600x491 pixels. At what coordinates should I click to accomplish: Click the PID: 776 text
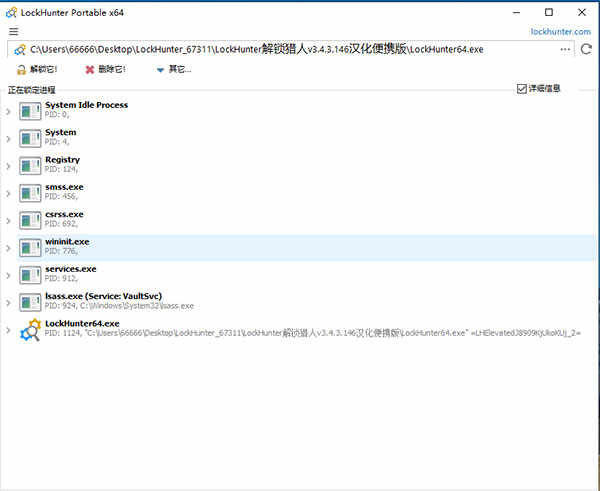pyautogui.click(x=61, y=251)
